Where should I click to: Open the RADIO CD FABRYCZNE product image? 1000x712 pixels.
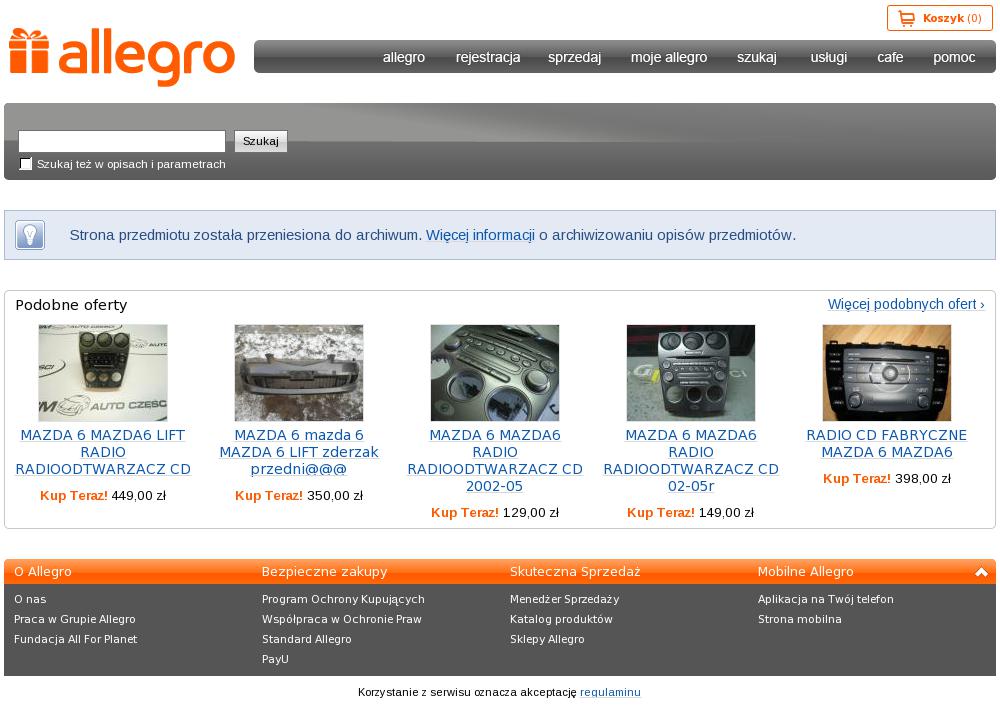(886, 373)
